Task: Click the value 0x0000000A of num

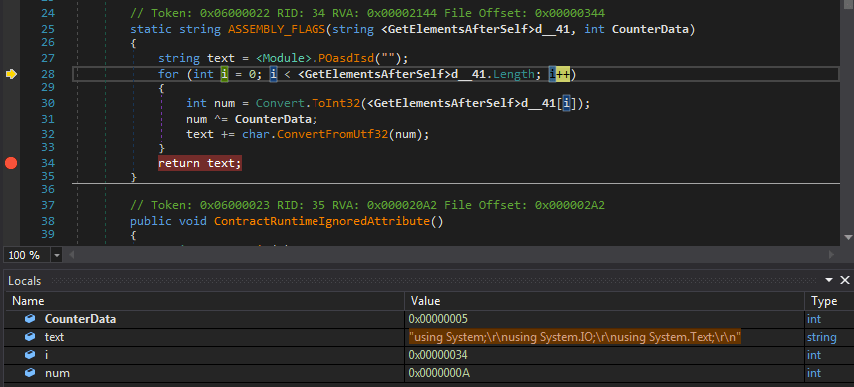Action: click(438, 373)
